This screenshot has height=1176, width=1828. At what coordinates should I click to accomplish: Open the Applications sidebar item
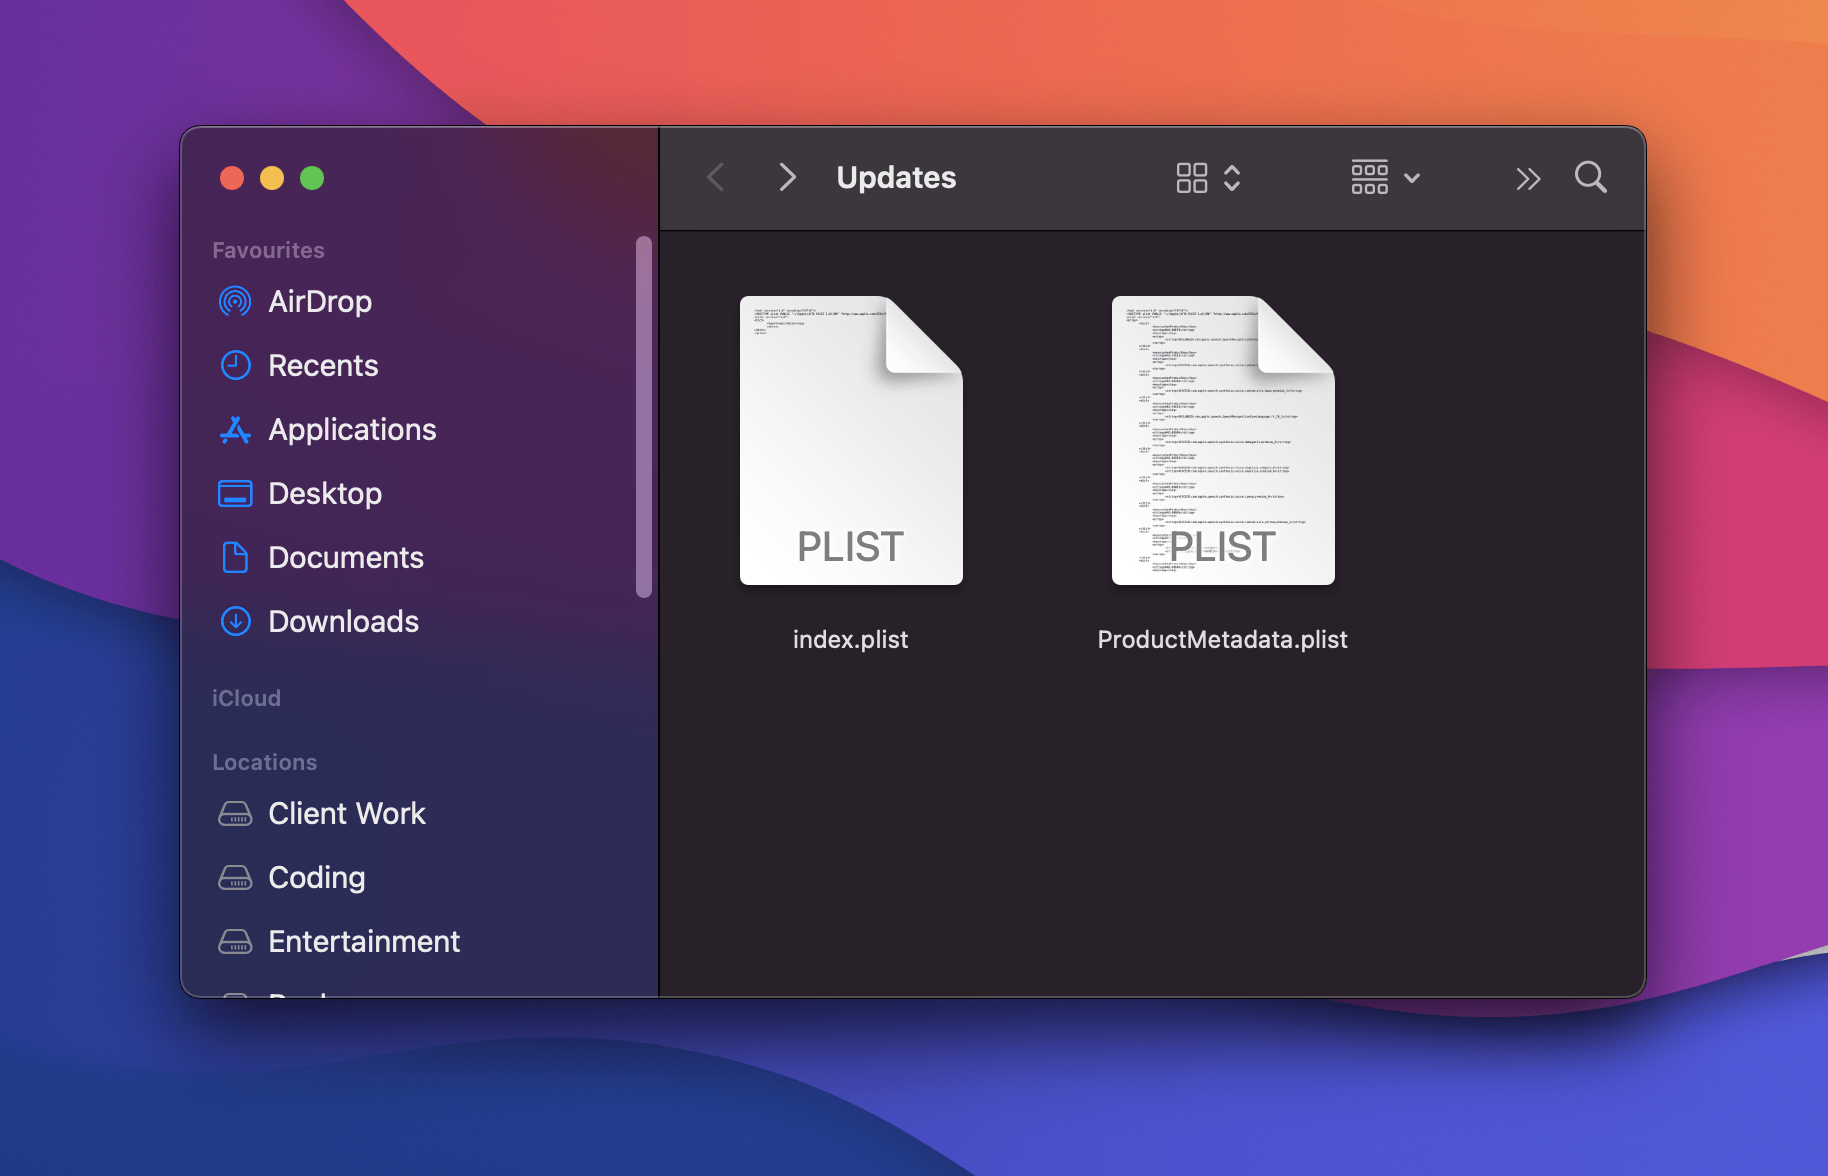(351, 429)
